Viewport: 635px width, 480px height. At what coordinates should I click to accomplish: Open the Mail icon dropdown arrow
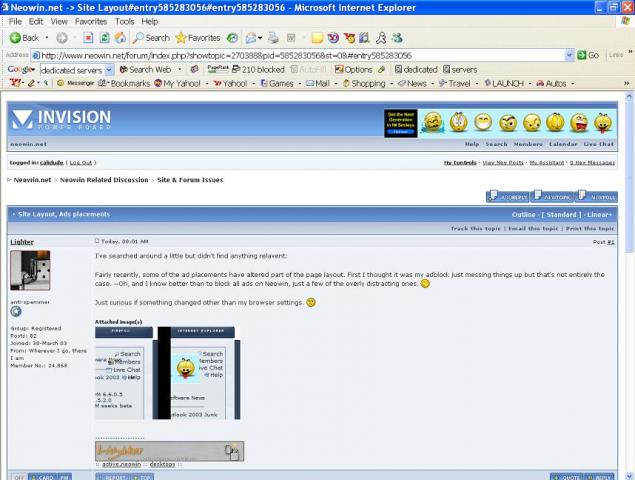(x=260, y=38)
